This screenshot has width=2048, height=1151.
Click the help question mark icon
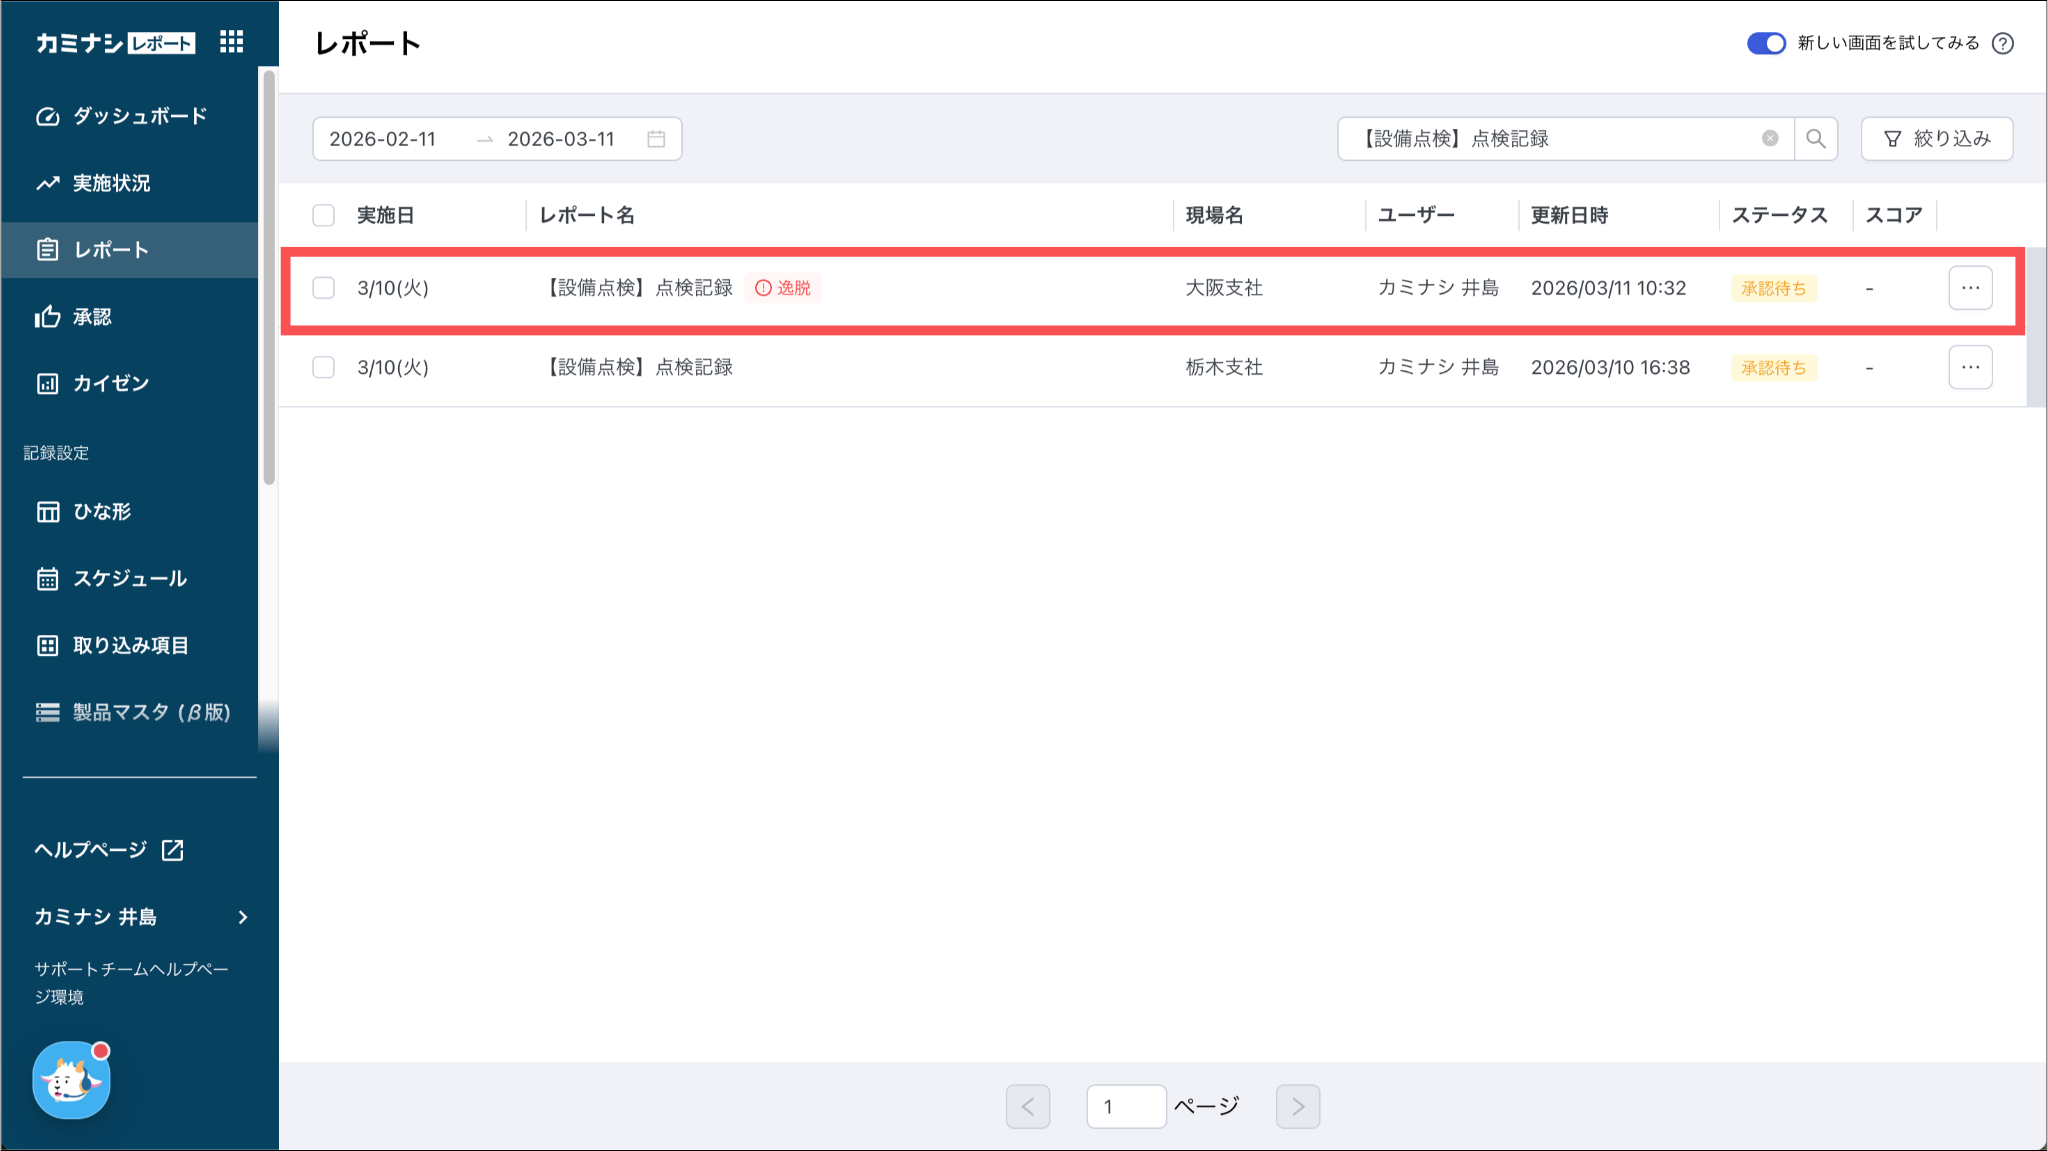2003,43
